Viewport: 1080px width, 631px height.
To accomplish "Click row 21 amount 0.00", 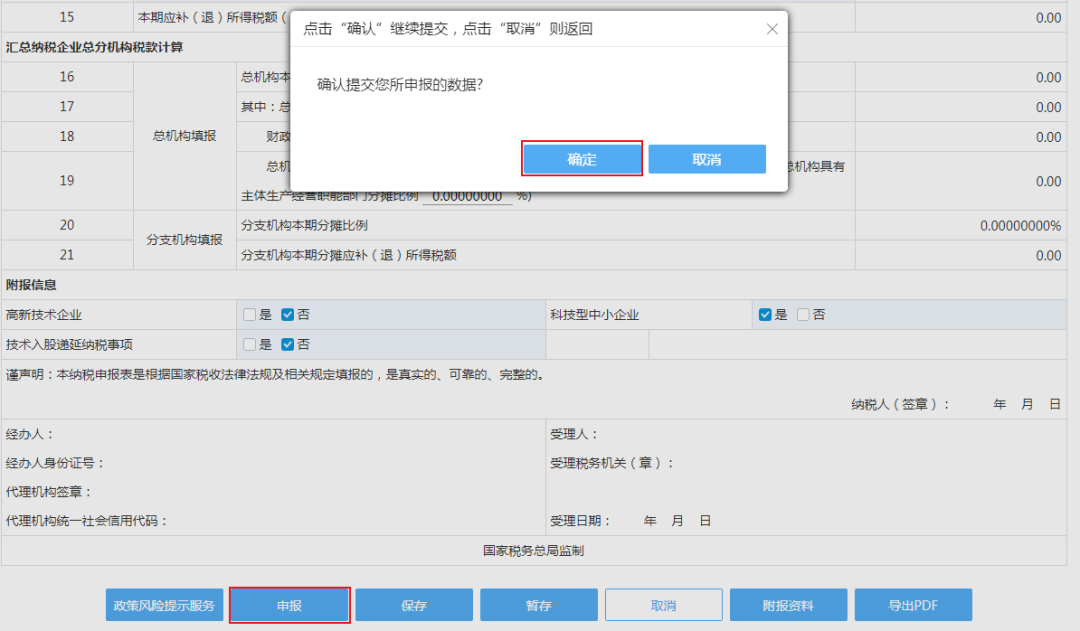I will point(1048,256).
